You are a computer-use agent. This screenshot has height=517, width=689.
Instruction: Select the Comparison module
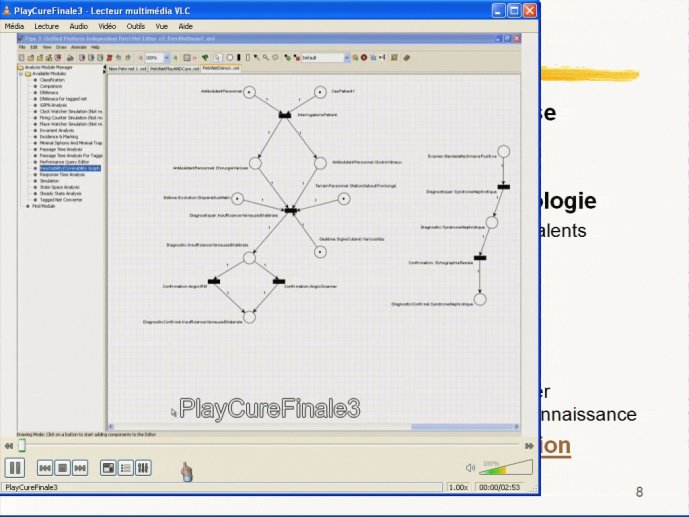tap(51, 86)
